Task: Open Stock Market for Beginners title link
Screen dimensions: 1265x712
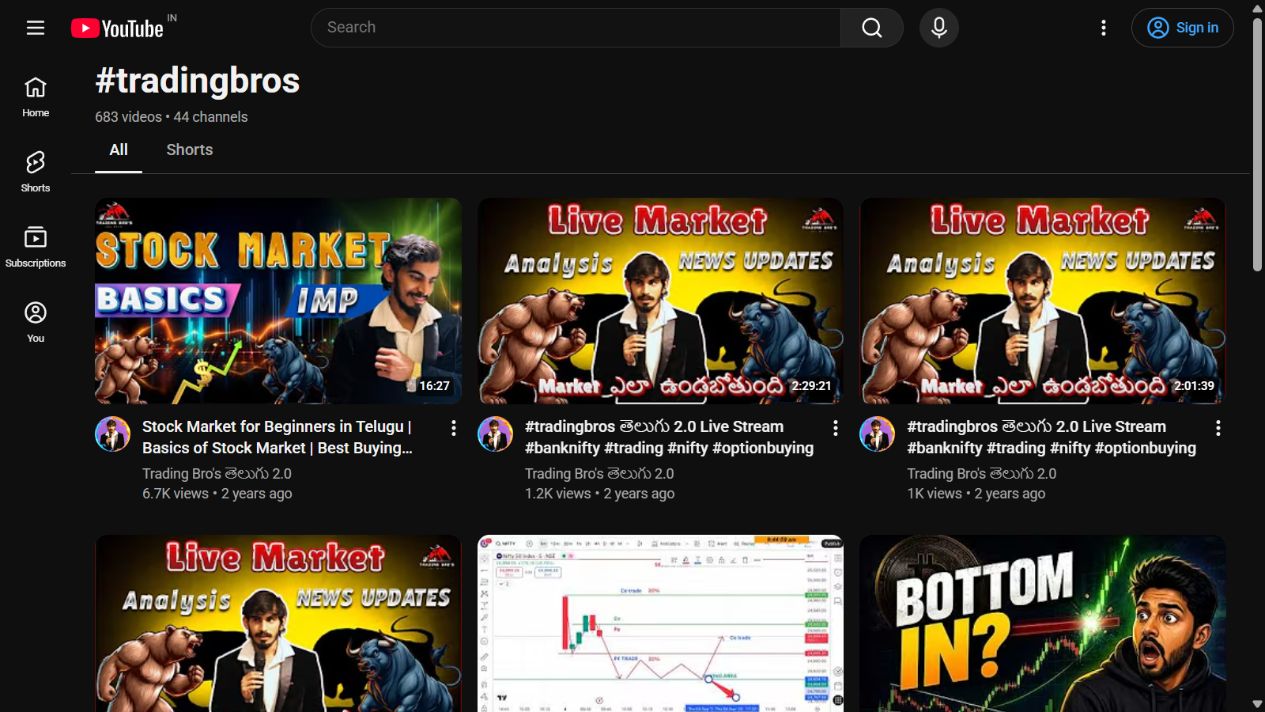Action: point(277,437)
